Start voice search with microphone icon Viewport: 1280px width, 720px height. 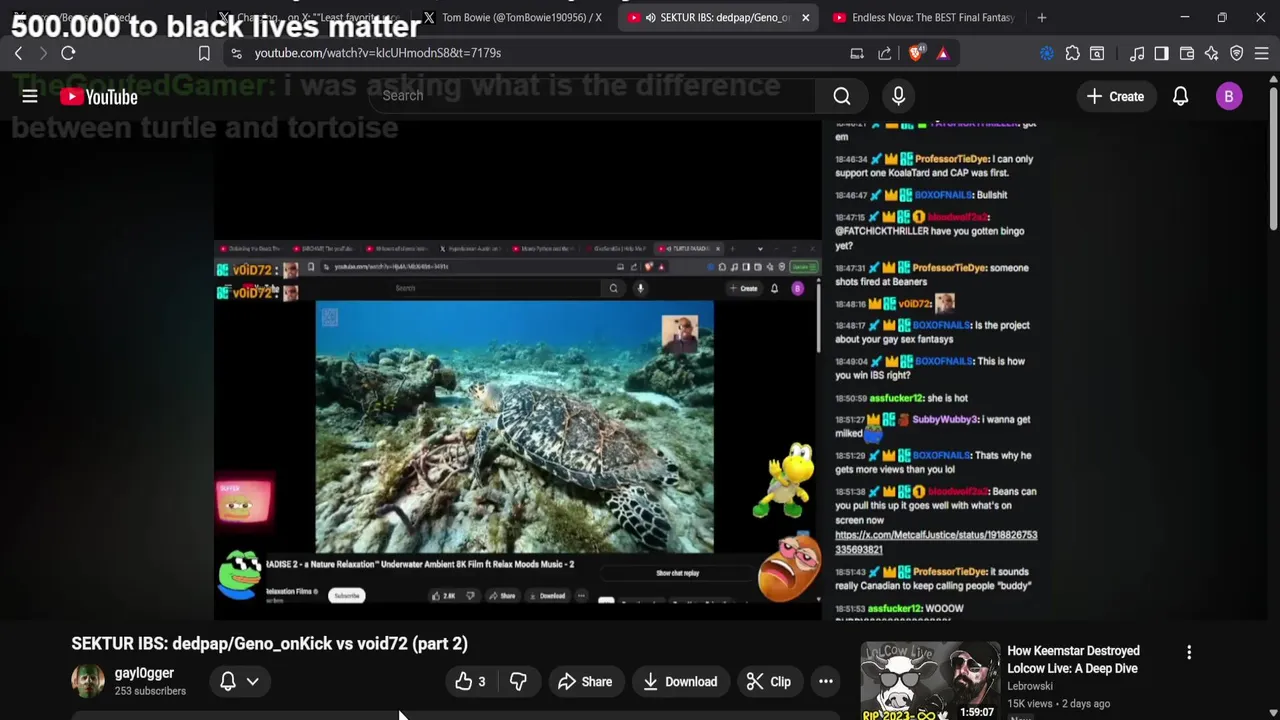pos(898,96)
